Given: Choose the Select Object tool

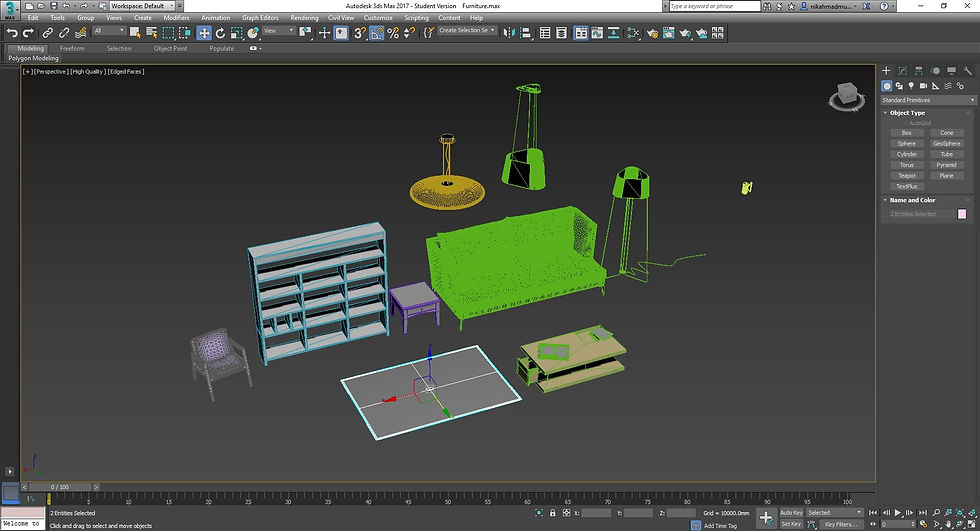Looking at the screenshot, I should point(135,32).
